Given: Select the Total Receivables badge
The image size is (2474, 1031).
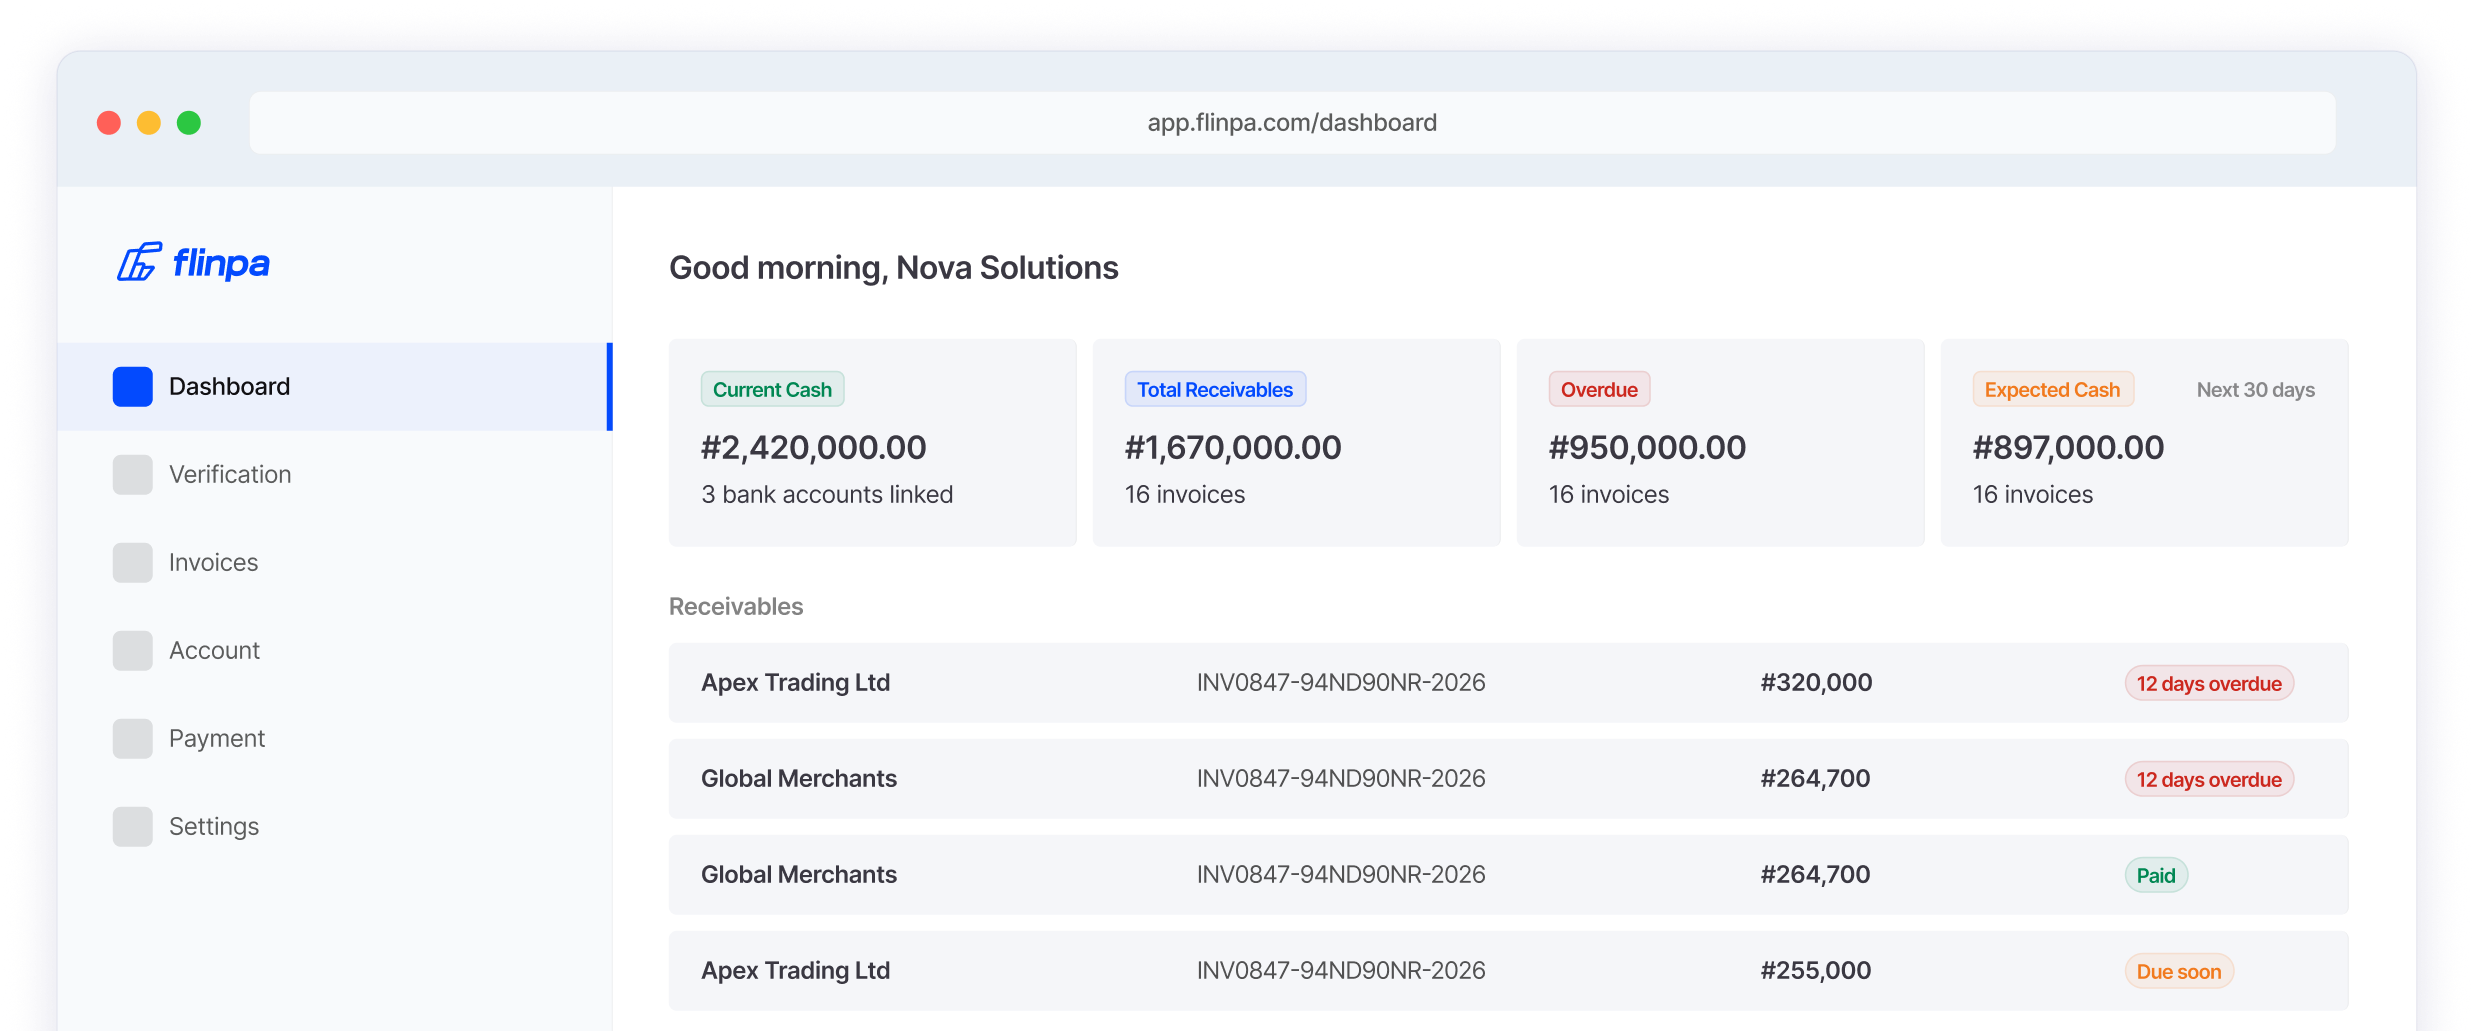Looking at the screenshot, I should (1214, 389).
